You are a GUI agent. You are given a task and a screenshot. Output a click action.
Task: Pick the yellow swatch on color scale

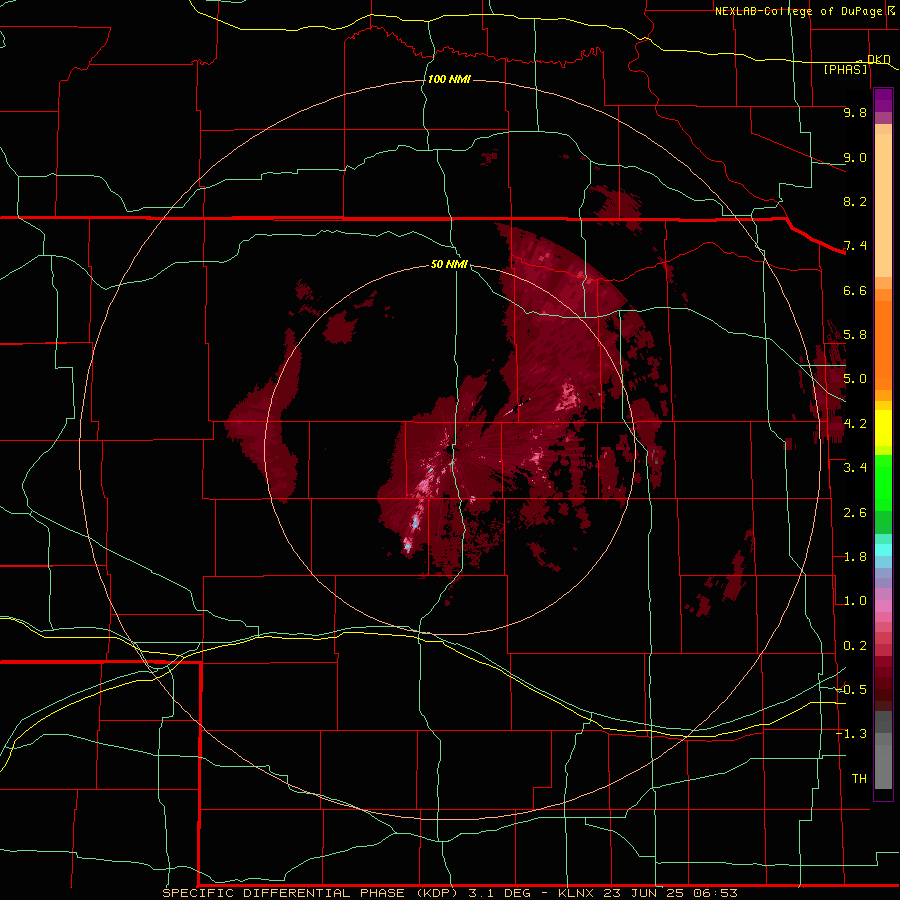tap(883, 428)
